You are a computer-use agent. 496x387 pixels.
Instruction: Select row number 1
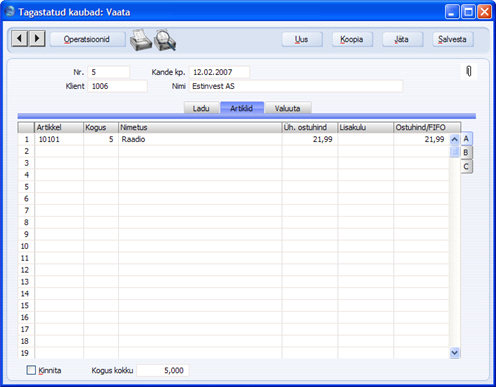point(26,139)
